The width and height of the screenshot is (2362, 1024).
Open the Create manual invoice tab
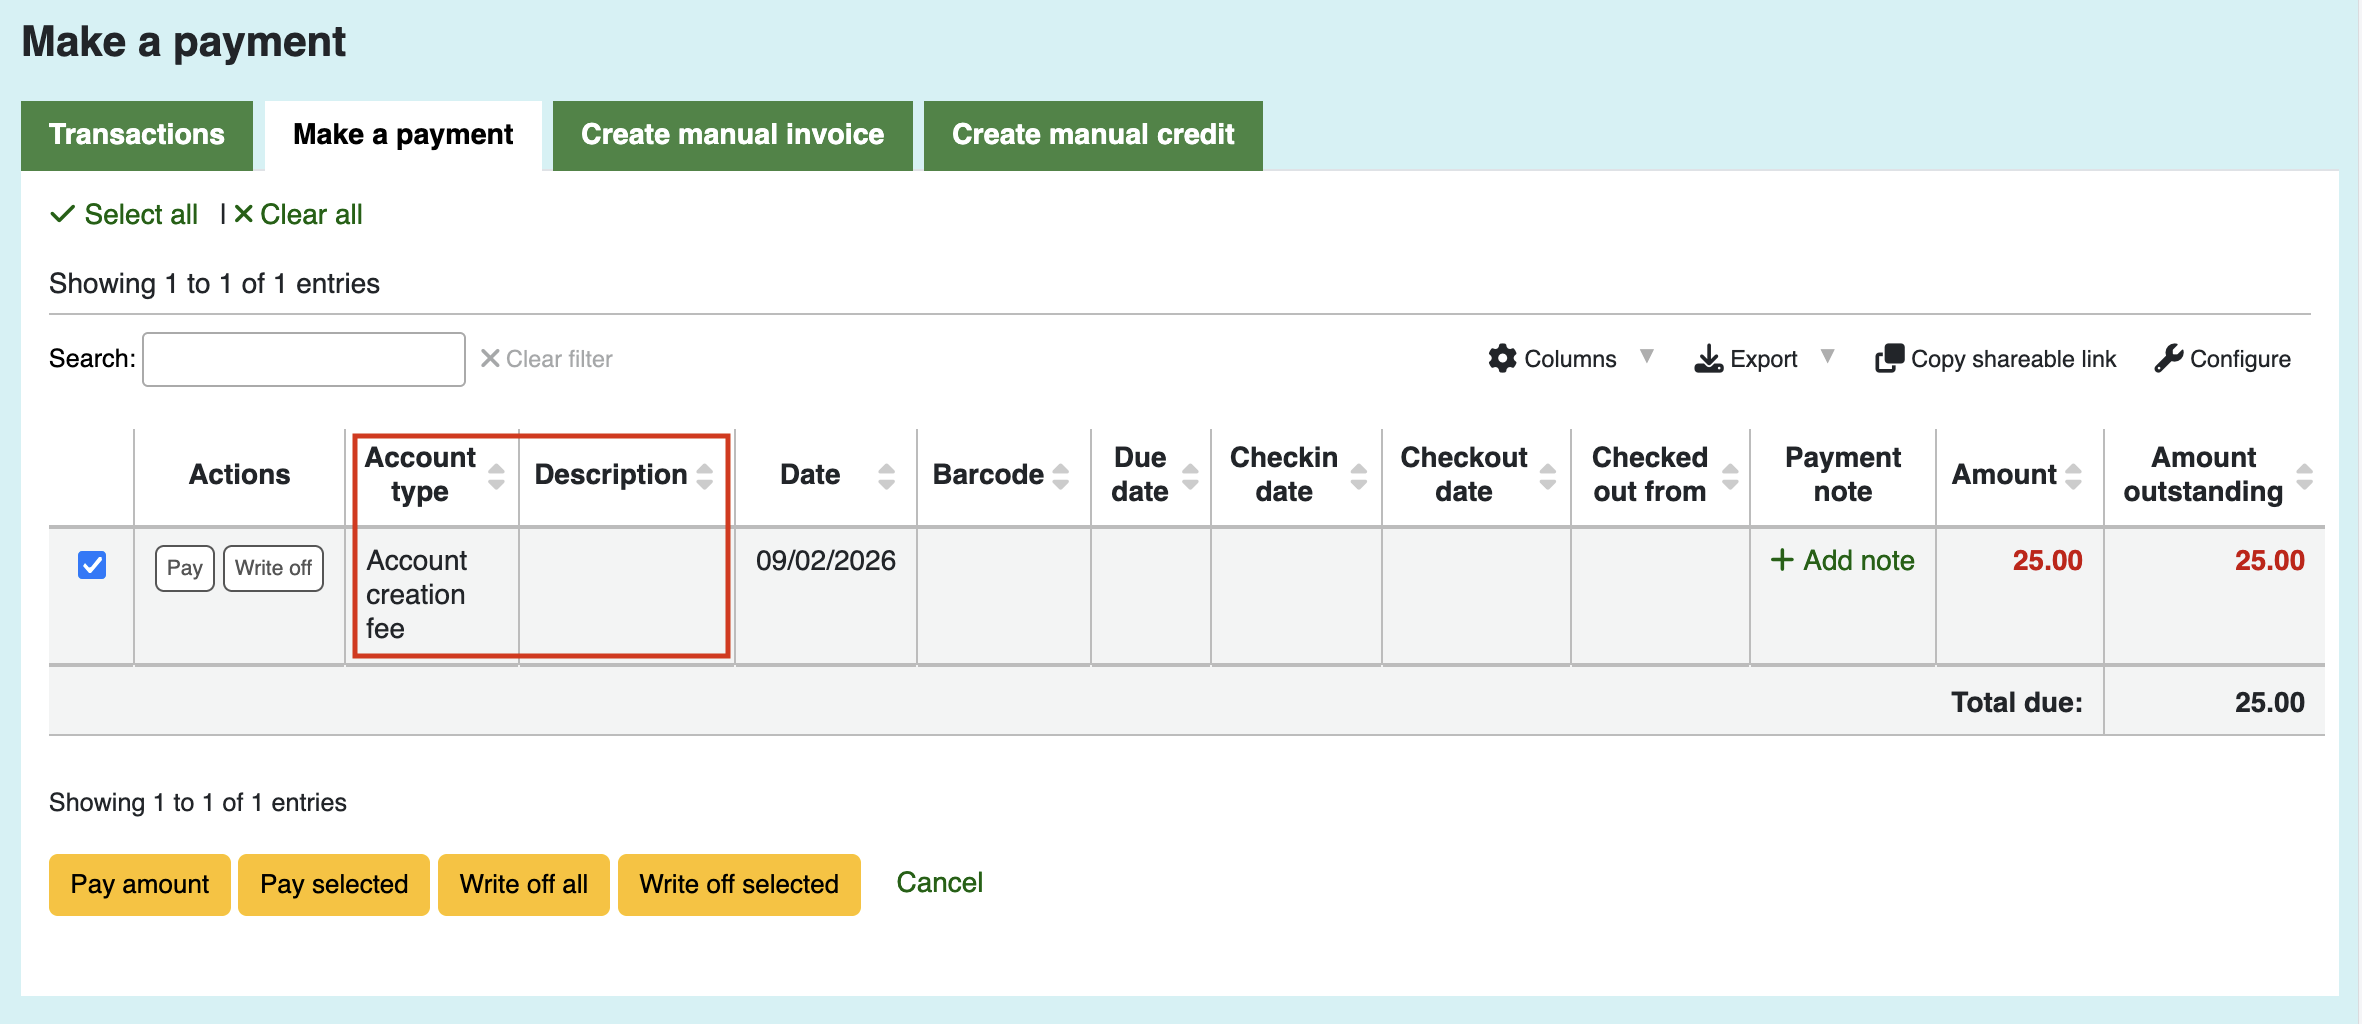point(733,135)
